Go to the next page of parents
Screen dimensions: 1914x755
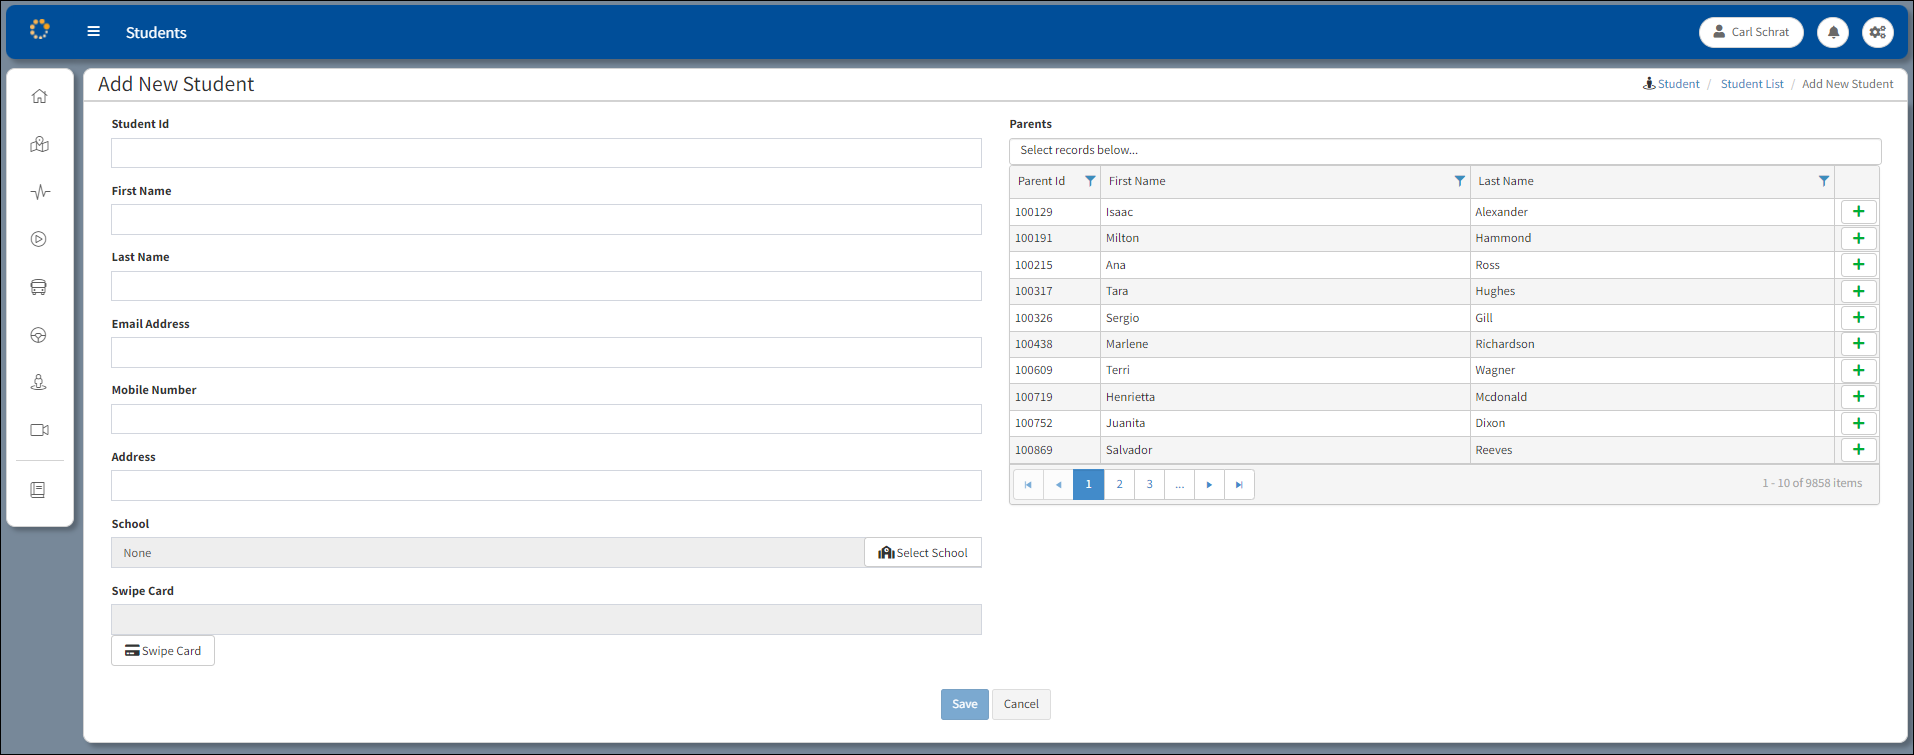[x=1209, y=484]
